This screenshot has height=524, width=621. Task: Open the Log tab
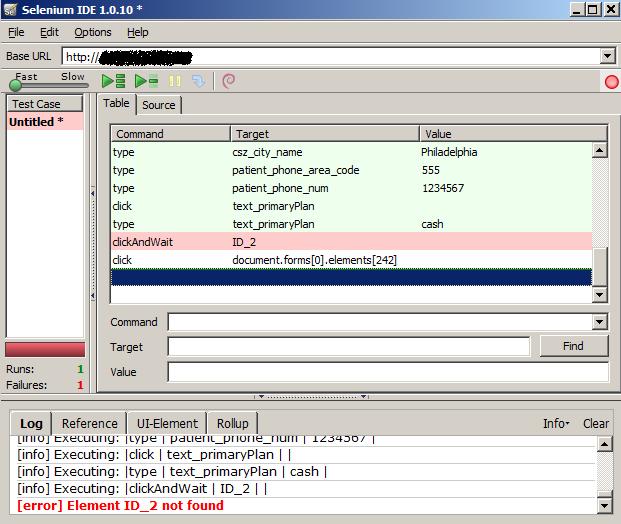pyautogui.click(x=31, y=423)
